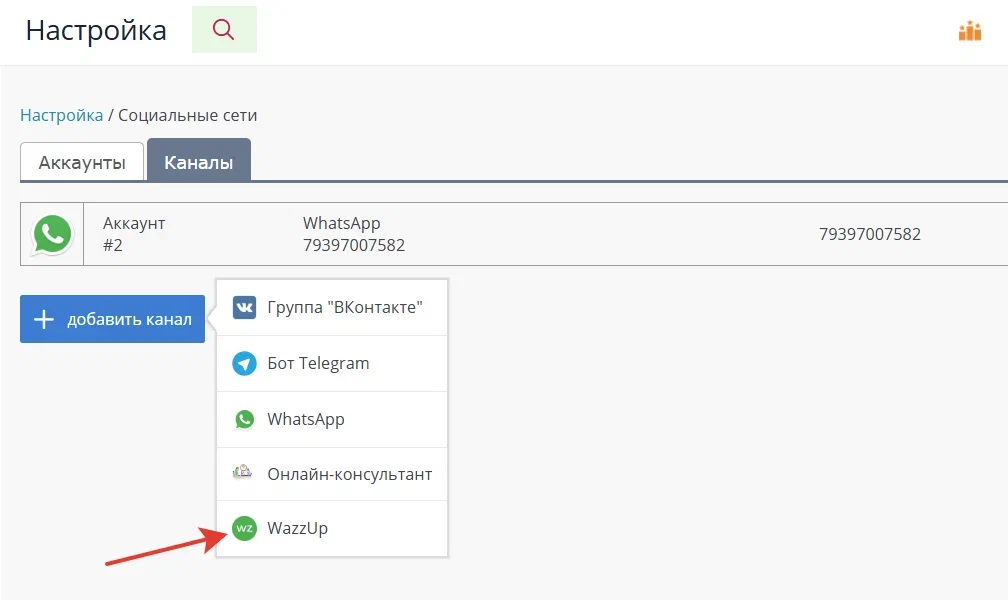Pick the WhatsApp text in the dropdown menu
Viewport: 1008px width, 600px height.
point(306,419)
